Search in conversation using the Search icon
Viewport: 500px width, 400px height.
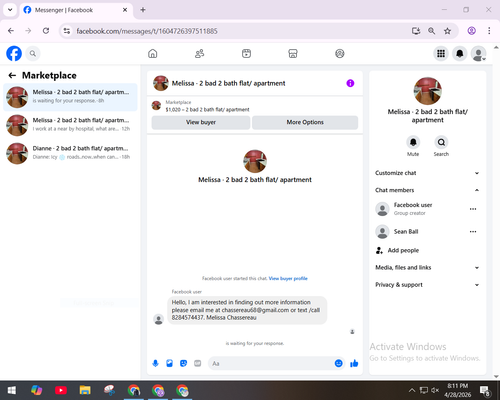pyautogui.click(x=441, y=142)
